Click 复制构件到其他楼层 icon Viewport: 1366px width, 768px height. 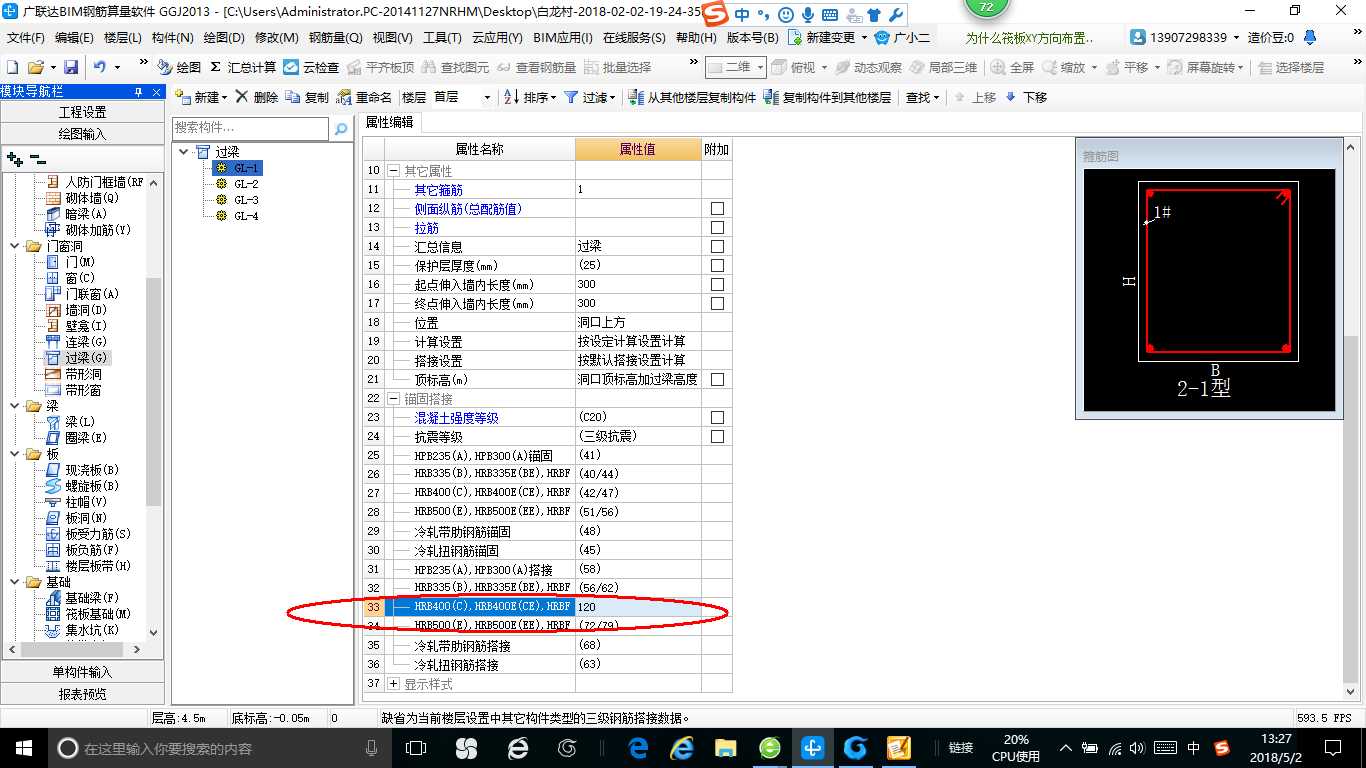pos(827,97)
